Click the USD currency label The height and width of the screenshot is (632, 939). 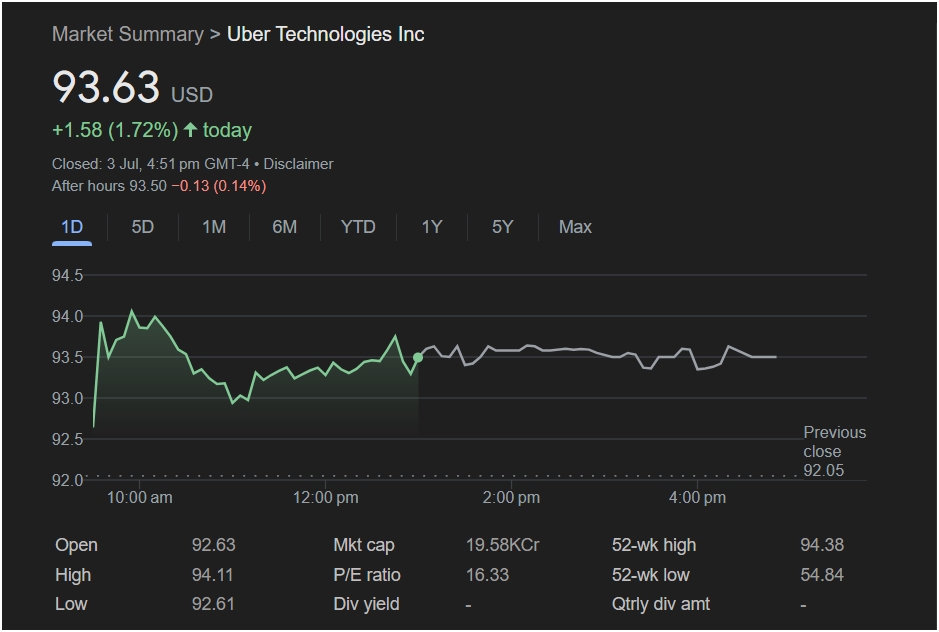pyautogui.click(x=192, y=95)
